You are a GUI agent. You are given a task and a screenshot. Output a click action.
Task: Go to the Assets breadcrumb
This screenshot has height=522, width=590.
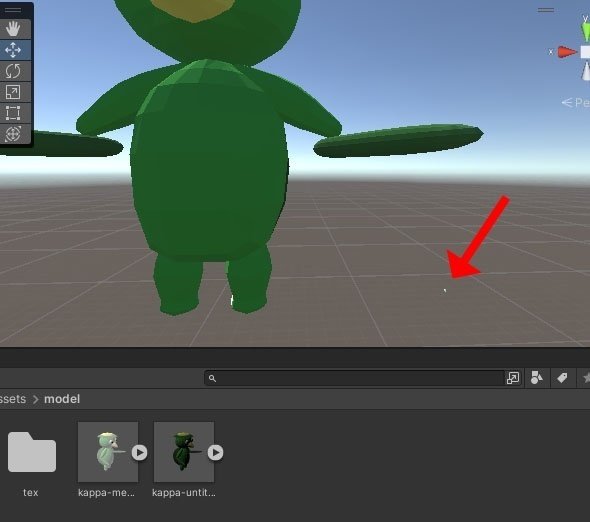[12, 399]
